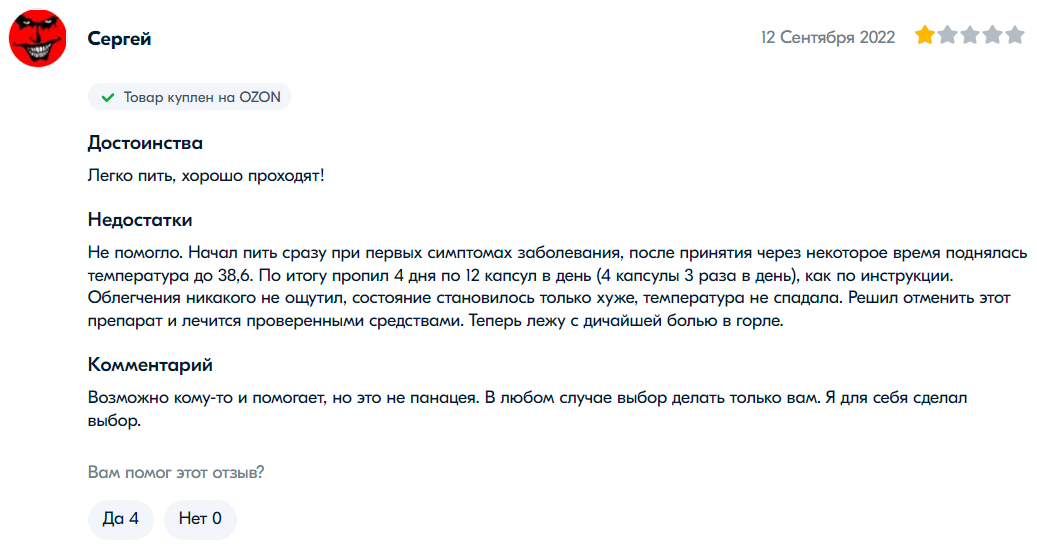
Task: Click the Недостатки heading
Action: coord(140,219)
